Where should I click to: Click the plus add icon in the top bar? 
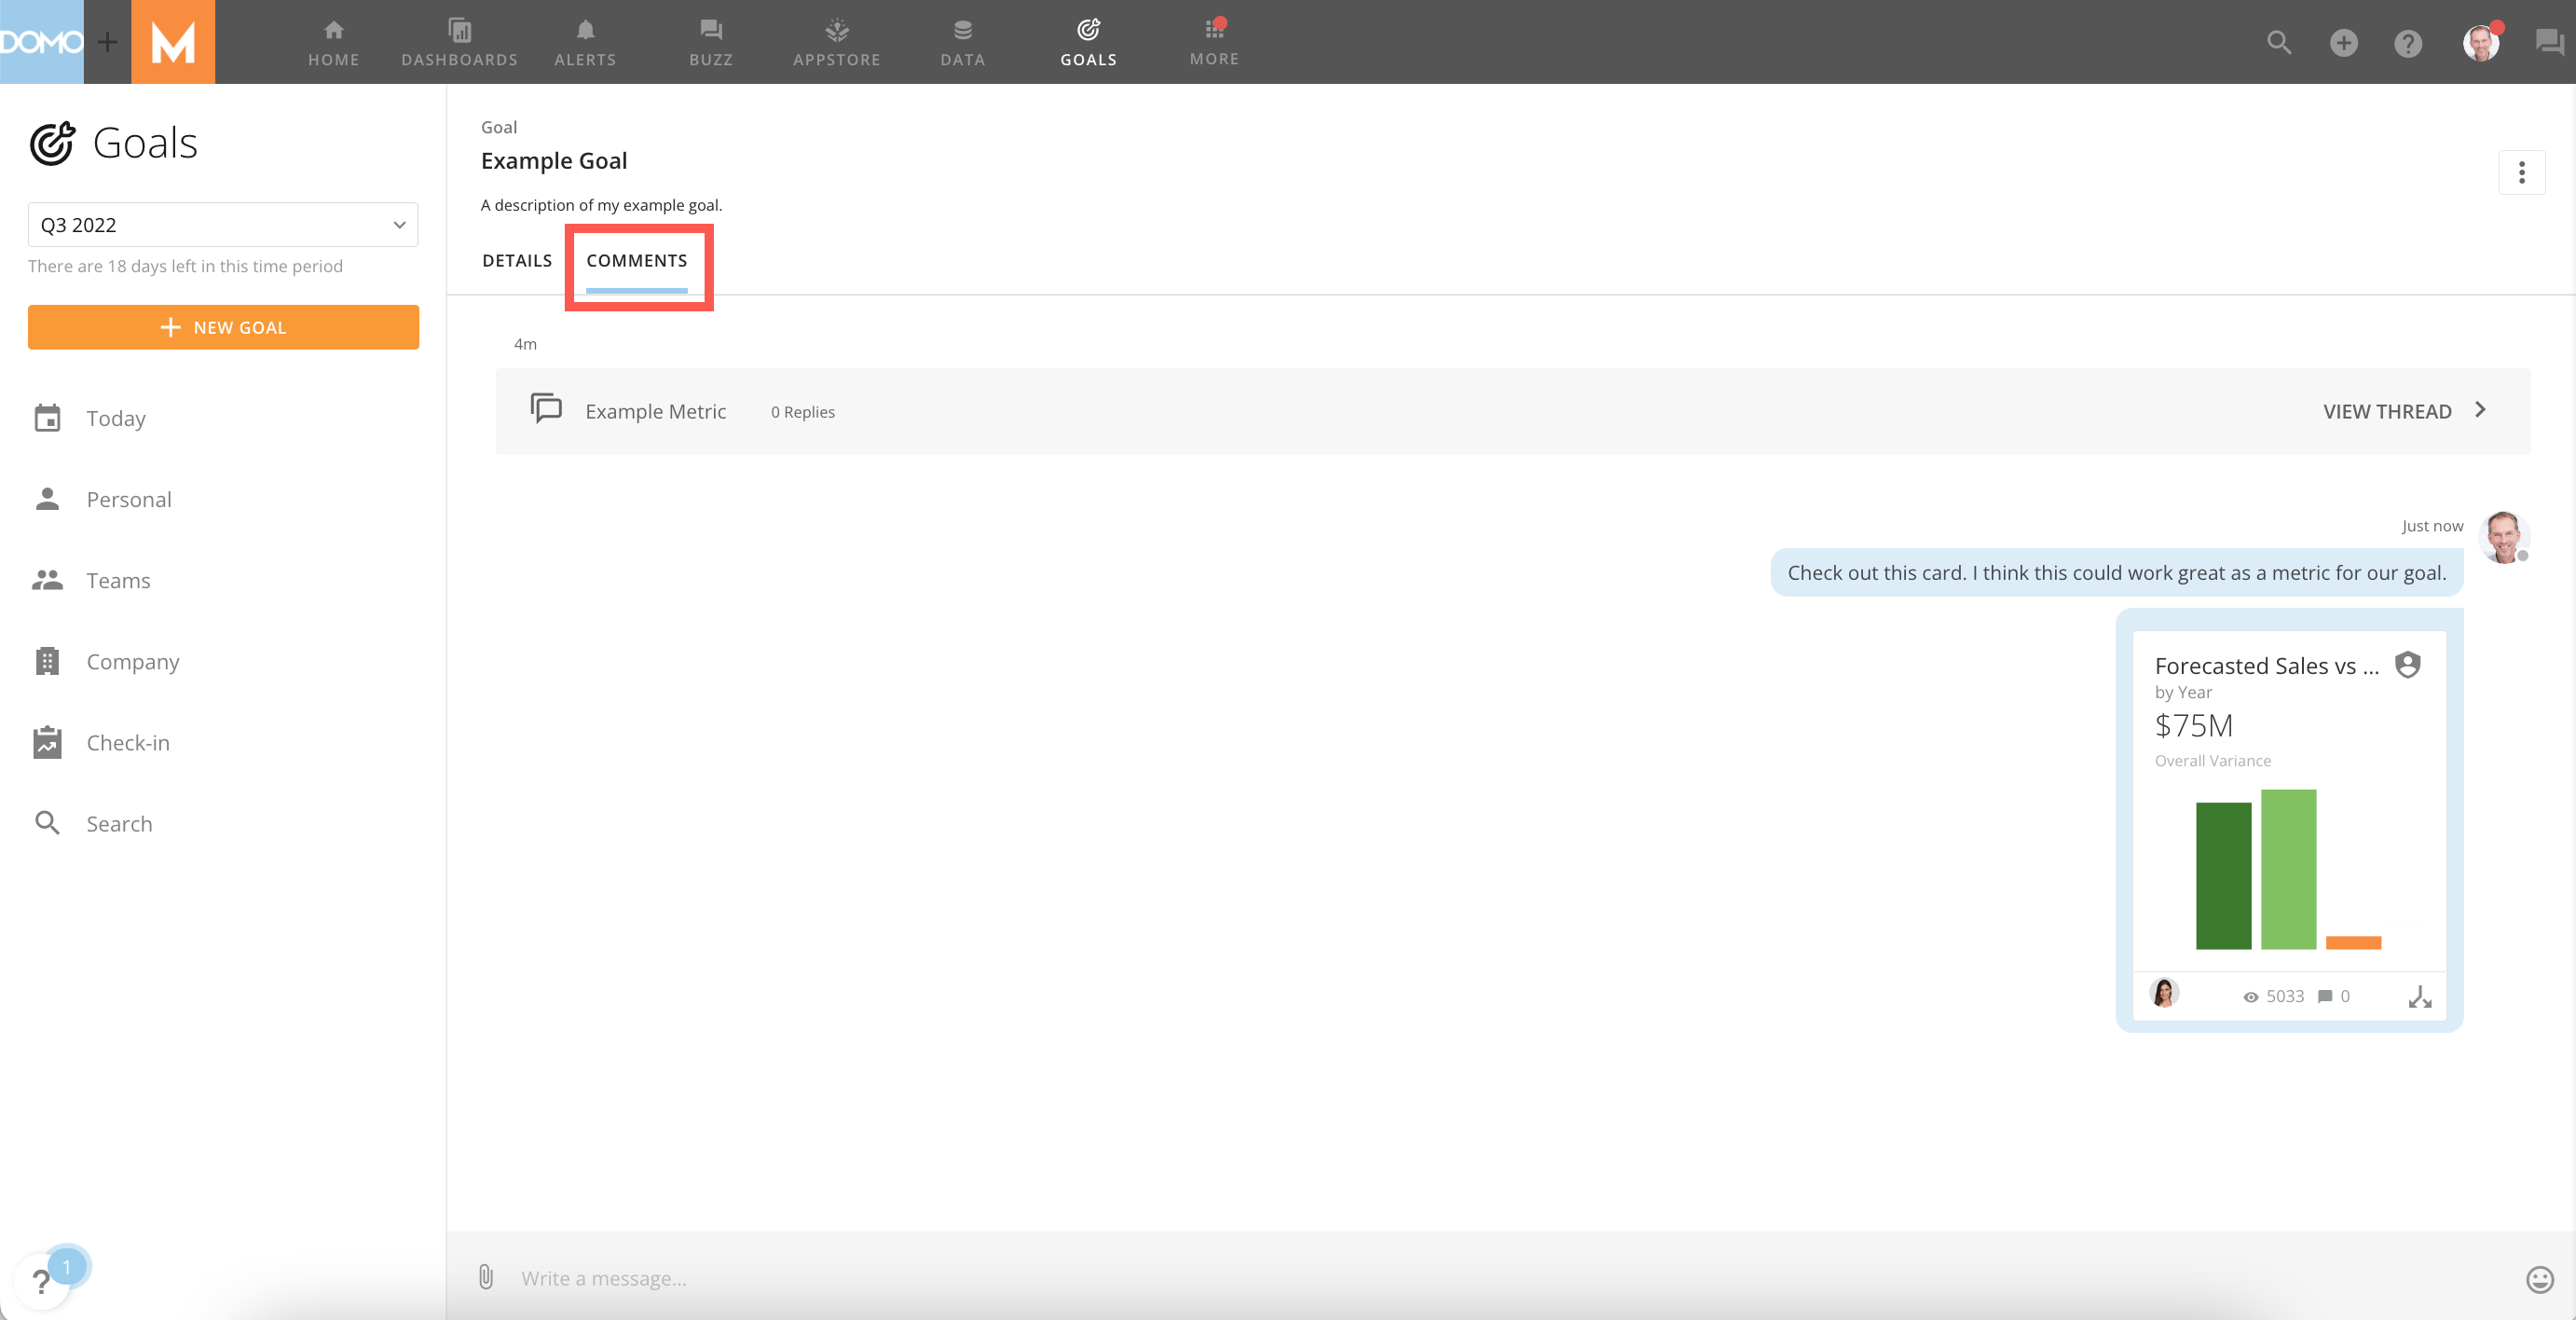point(2344,42)
